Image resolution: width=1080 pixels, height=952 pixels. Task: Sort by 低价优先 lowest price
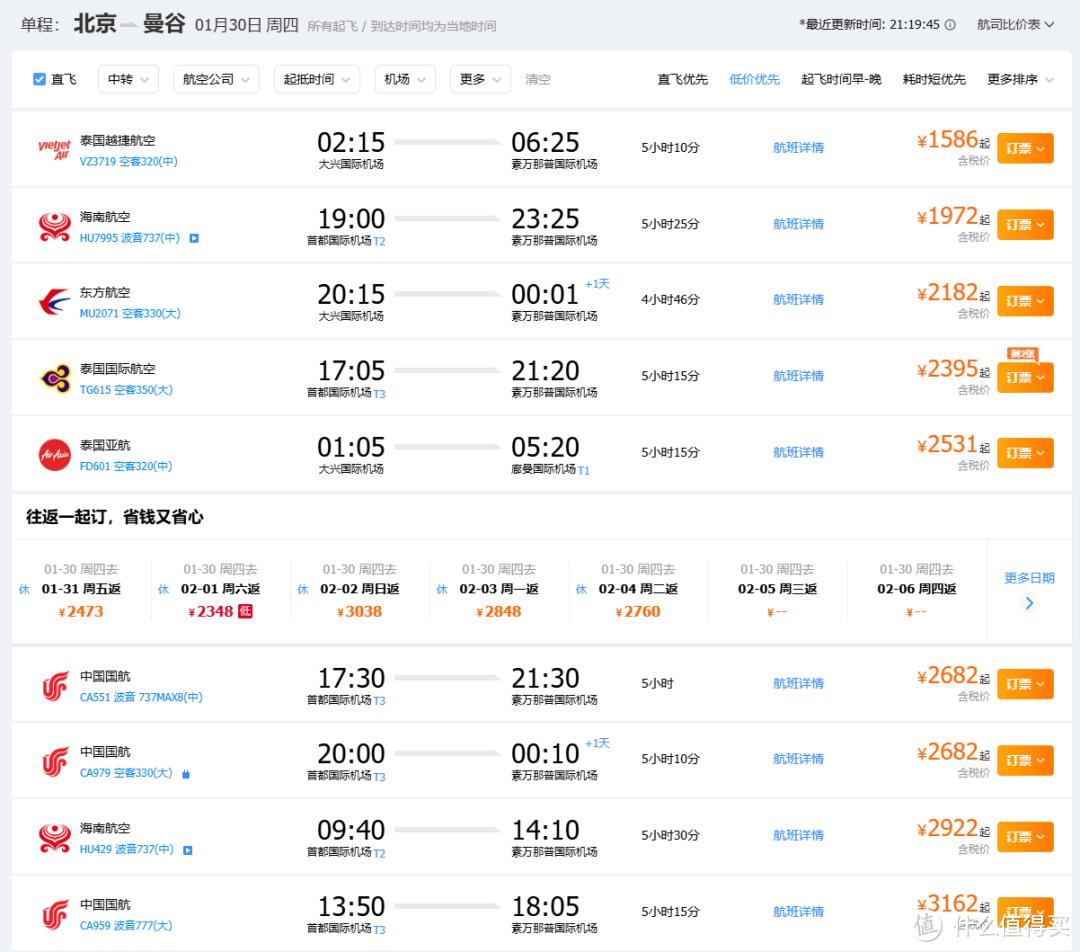point(754,79)
